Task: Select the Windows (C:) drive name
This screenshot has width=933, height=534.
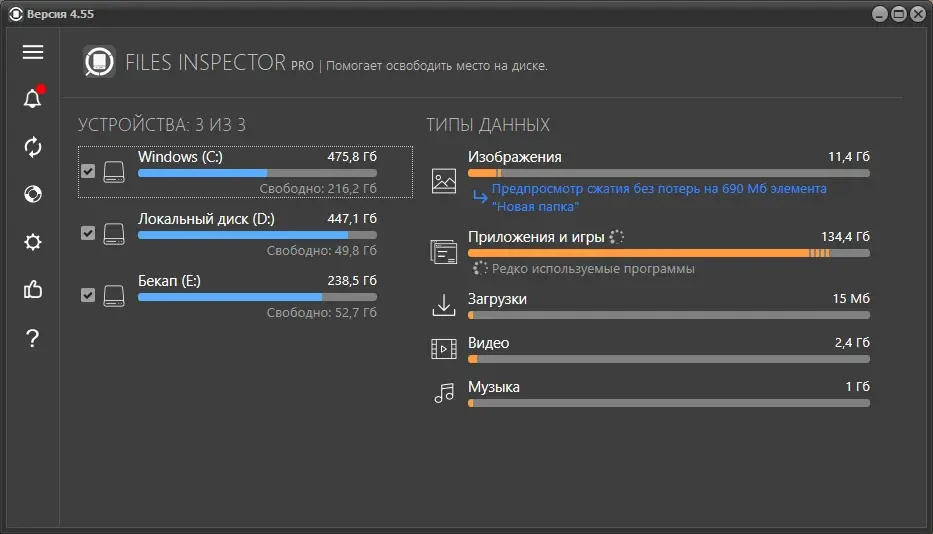Action: tap(180, 157)
